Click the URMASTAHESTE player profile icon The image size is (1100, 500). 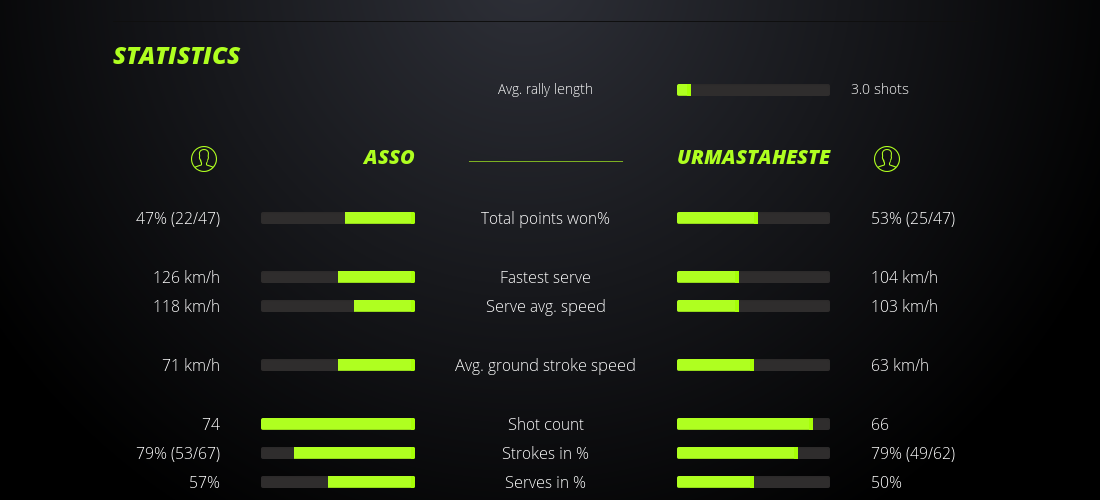[887, 158]
